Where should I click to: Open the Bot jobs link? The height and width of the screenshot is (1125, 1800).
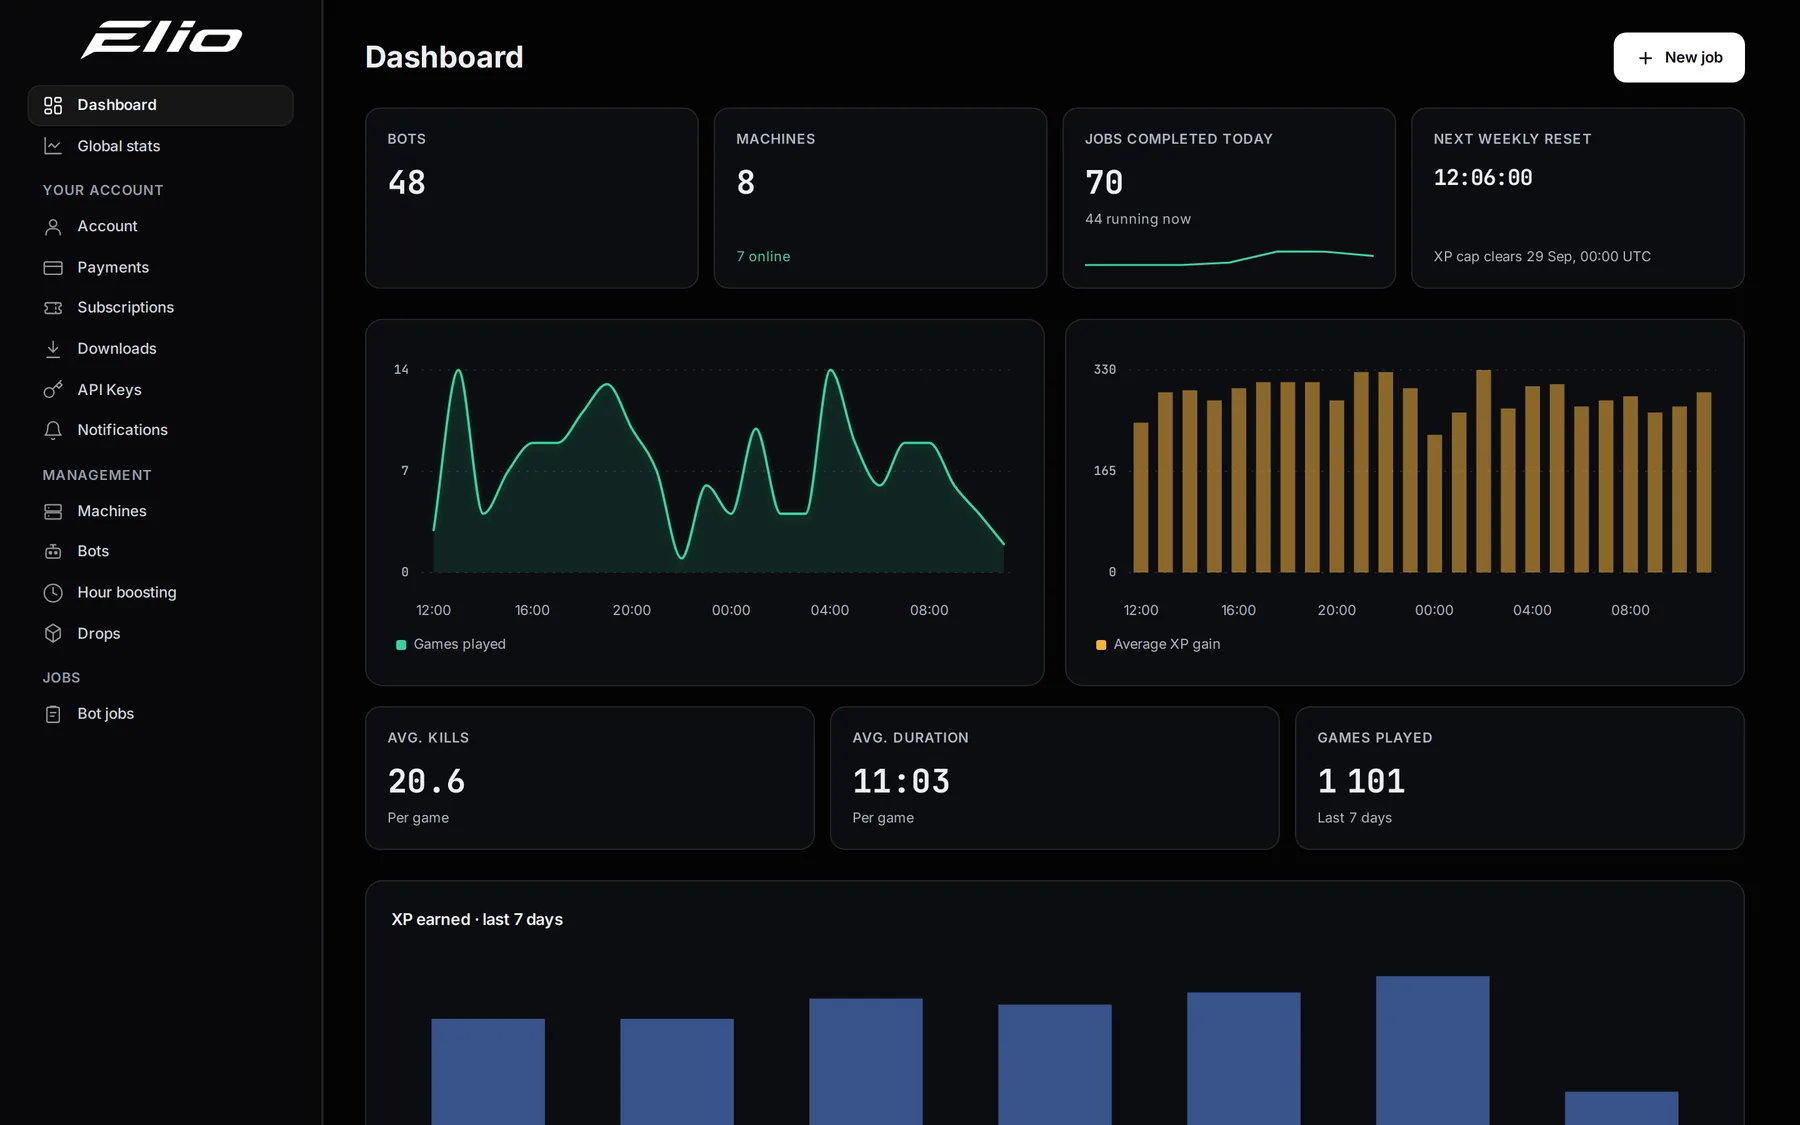(x=160, y=714)
